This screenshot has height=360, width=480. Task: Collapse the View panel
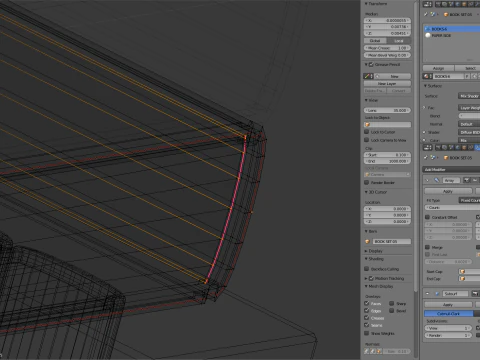[x=366, y=100]
